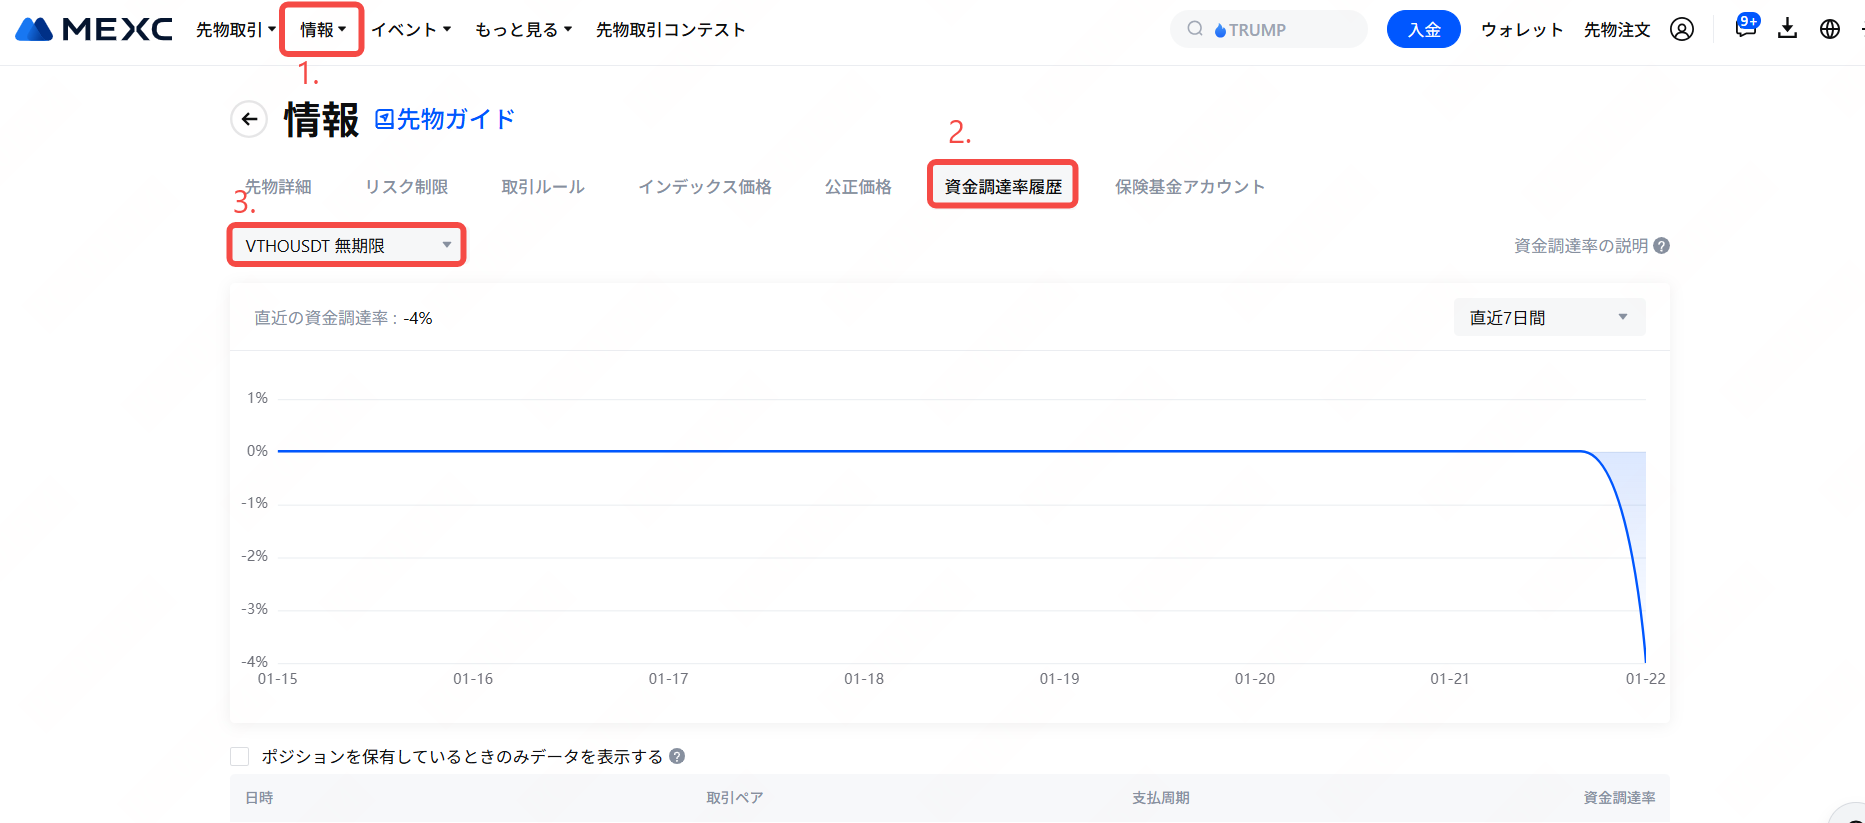Viewport: 1865px width, 823px height.
Task: Expand the 先物取引 menu
Action: point(235,30)
